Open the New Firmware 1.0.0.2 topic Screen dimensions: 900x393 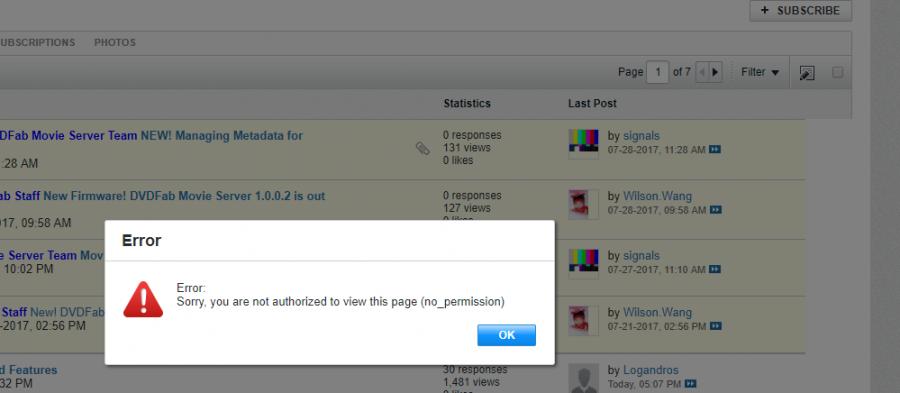pyautogui.click(x=184, y=196)
